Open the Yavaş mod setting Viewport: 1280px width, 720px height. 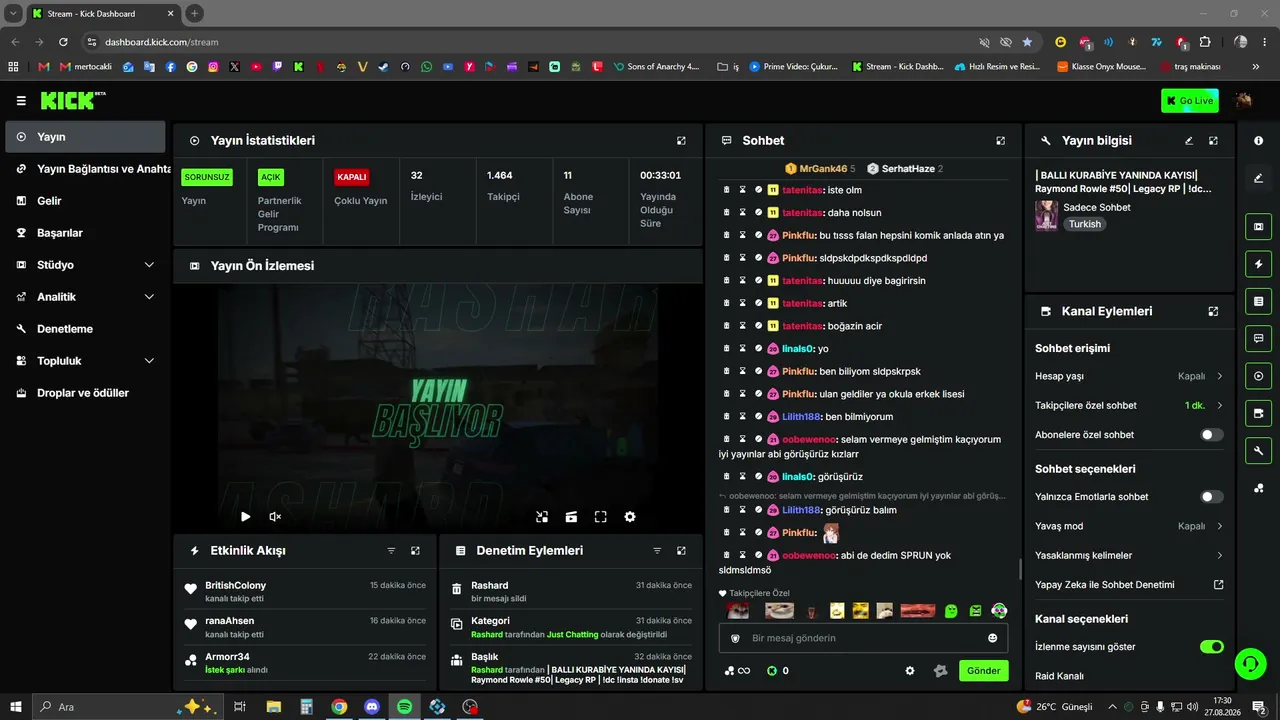[x=1129, y=526]
